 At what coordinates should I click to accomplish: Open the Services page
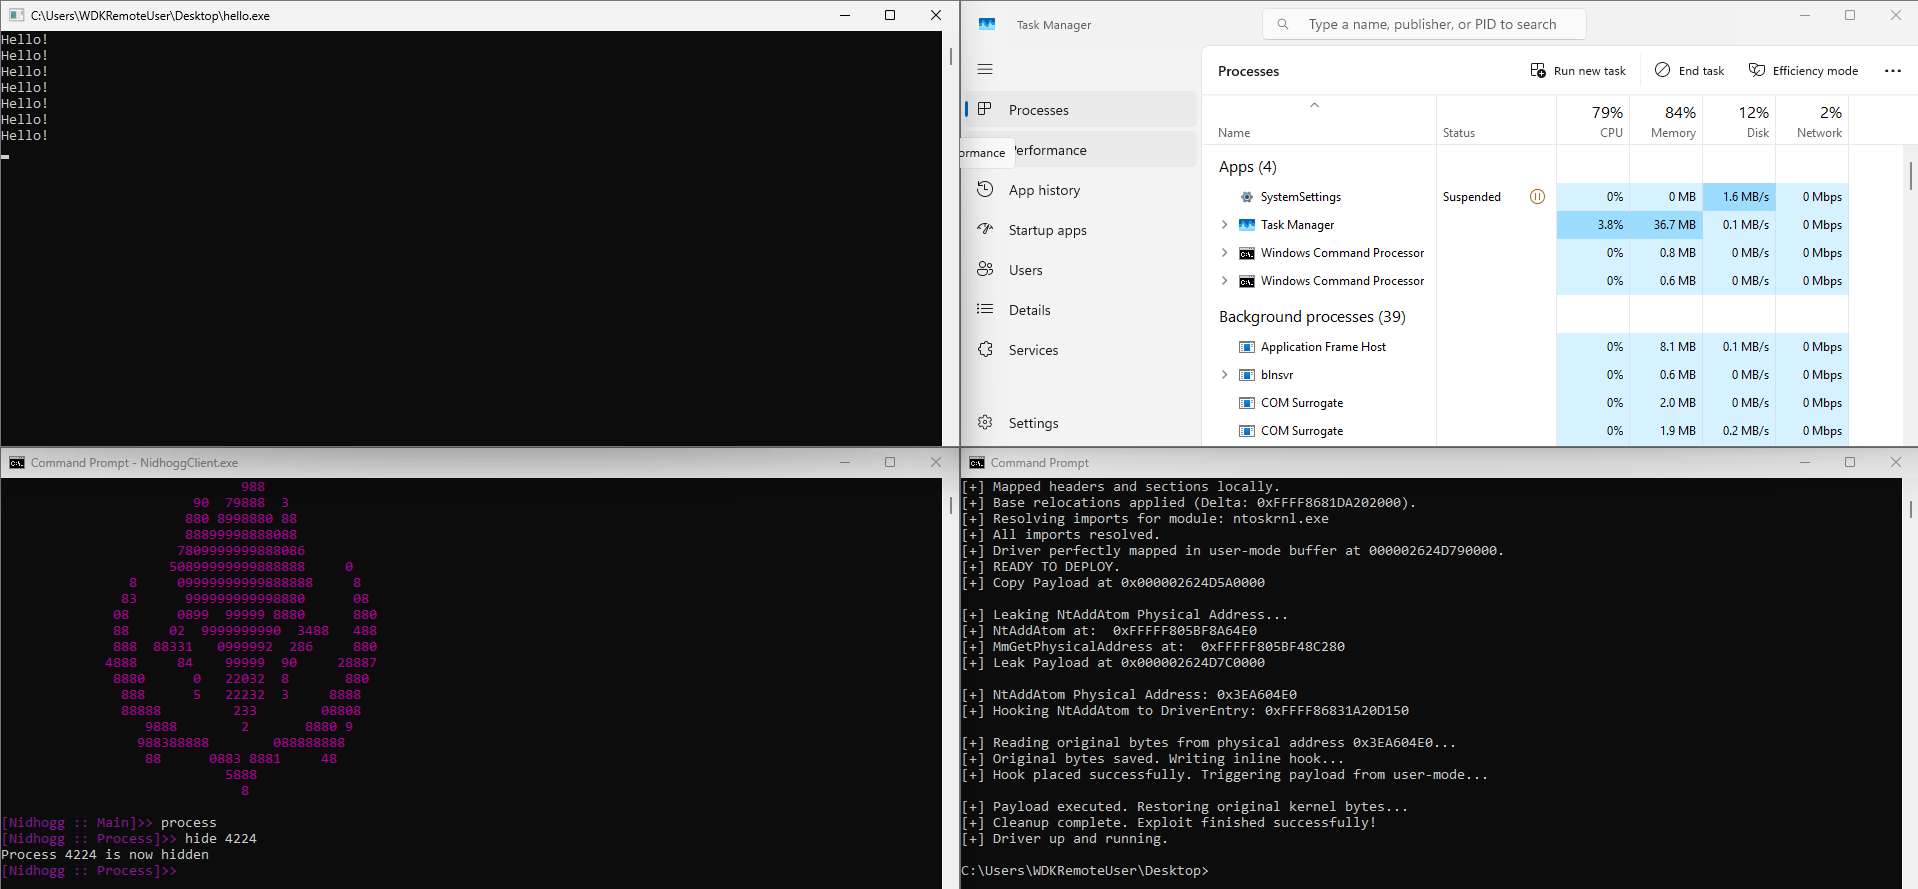pos(1033,350)
